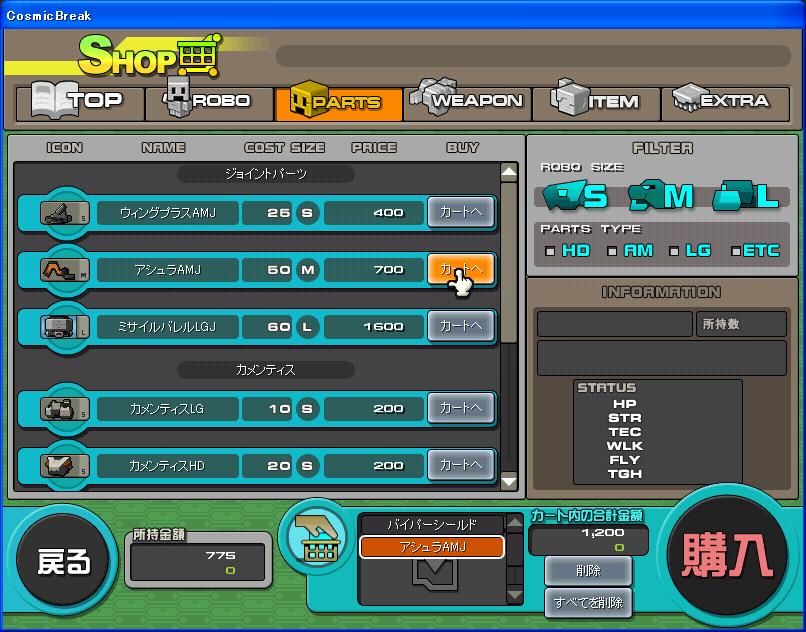Click the 戻る back button

[63, 561]
